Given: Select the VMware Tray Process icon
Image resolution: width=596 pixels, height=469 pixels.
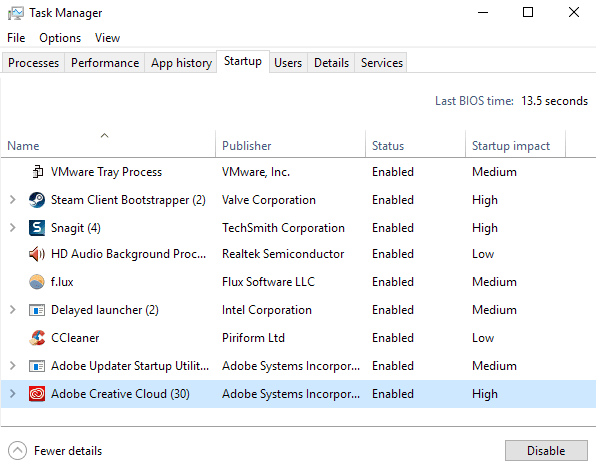Looking at the screenshot, I should (x=37, y=172).
